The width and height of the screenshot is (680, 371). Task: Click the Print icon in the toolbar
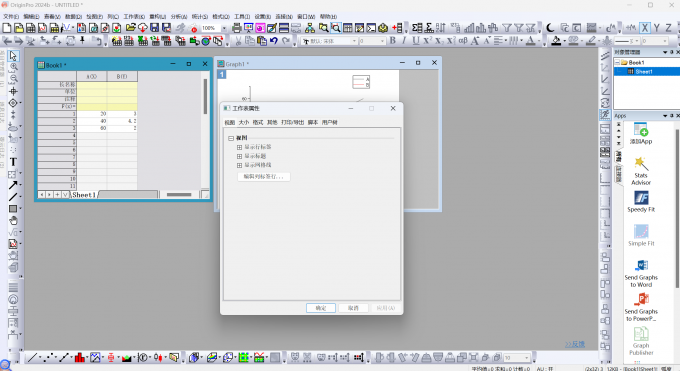tap(236, 28)
